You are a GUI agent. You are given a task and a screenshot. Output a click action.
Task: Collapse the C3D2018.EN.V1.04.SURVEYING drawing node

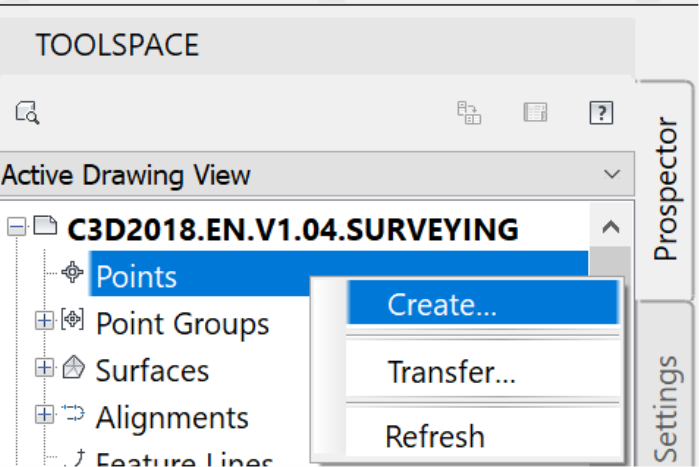point(15,227)
